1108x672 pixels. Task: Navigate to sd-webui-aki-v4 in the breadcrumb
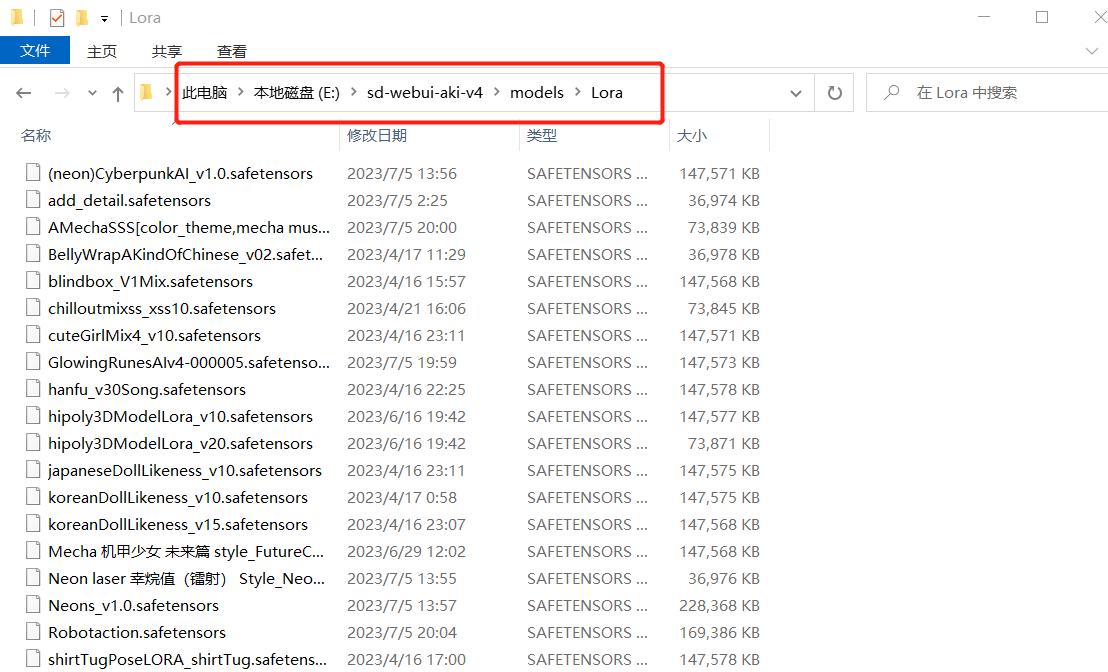pyautogui.click(x=424, y=93)
